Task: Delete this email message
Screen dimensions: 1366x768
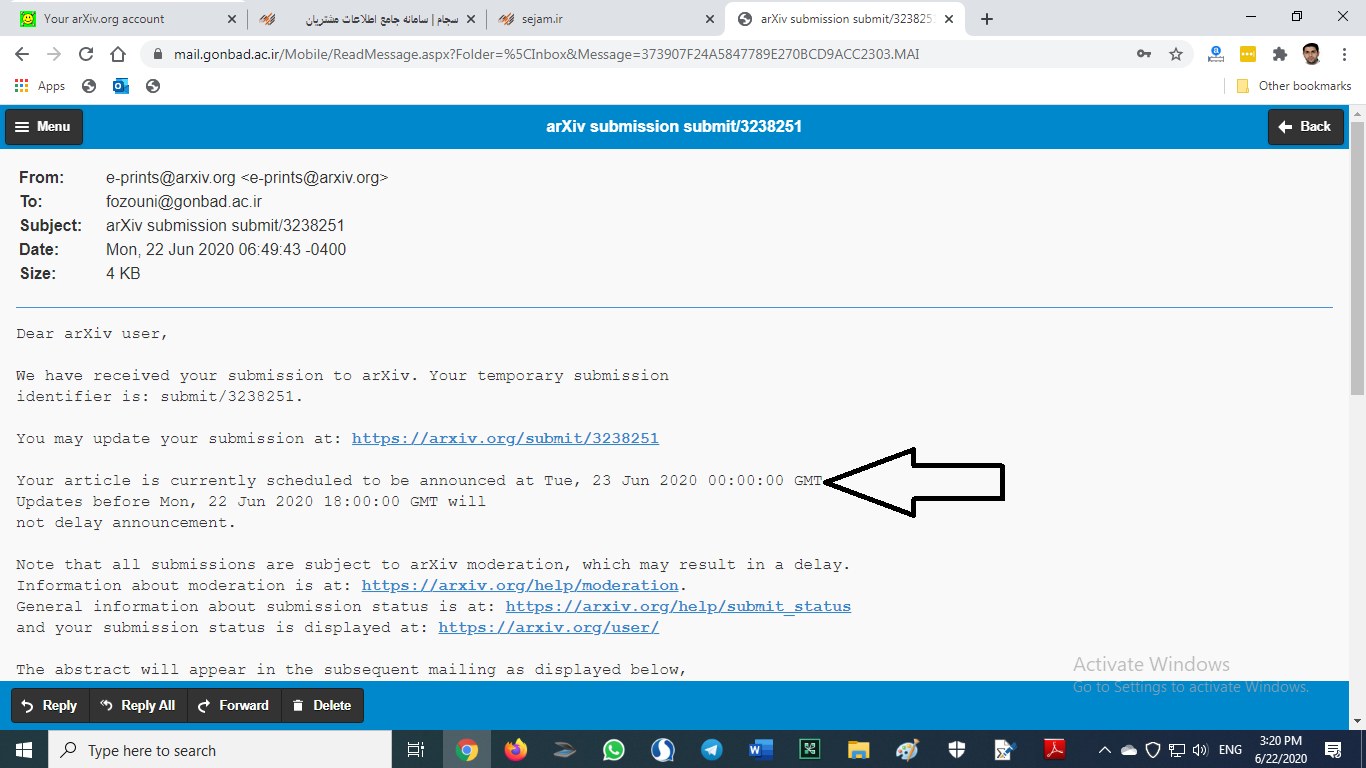Action: 322,705
